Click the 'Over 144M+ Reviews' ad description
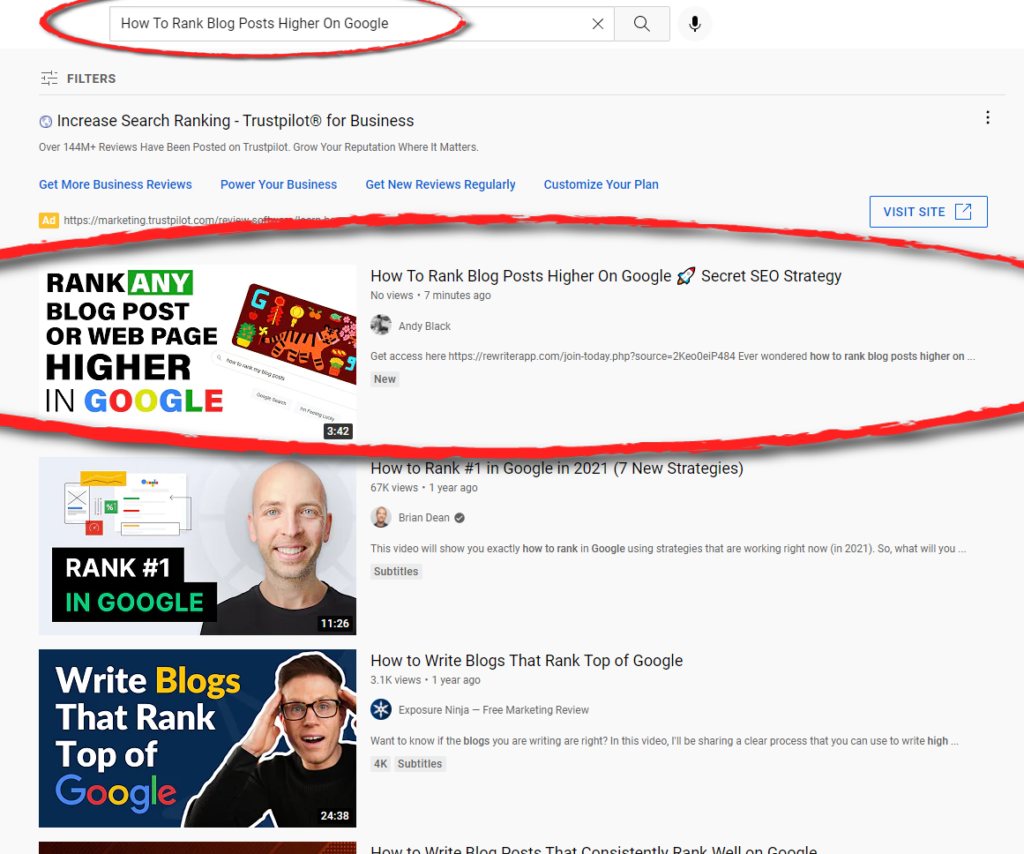Screen dimensions: 1024x854 pos(259,148)
